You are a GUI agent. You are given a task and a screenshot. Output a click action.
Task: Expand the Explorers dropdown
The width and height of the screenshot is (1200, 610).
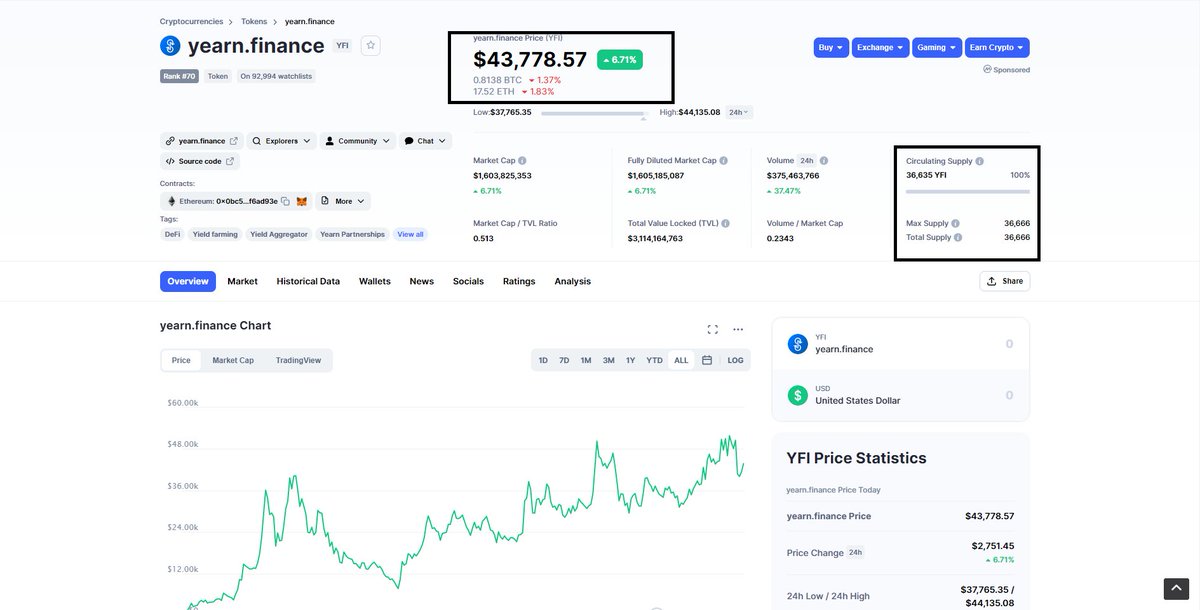(x=282, y=141)
